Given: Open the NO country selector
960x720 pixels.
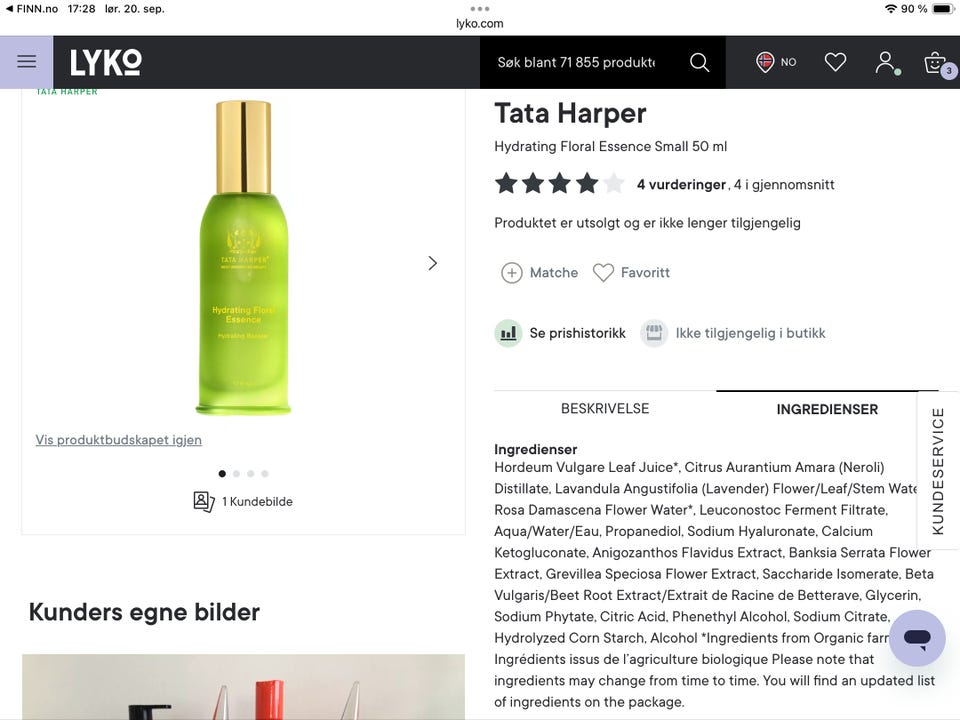Looking at the screenshot, I should click(776, 62).
